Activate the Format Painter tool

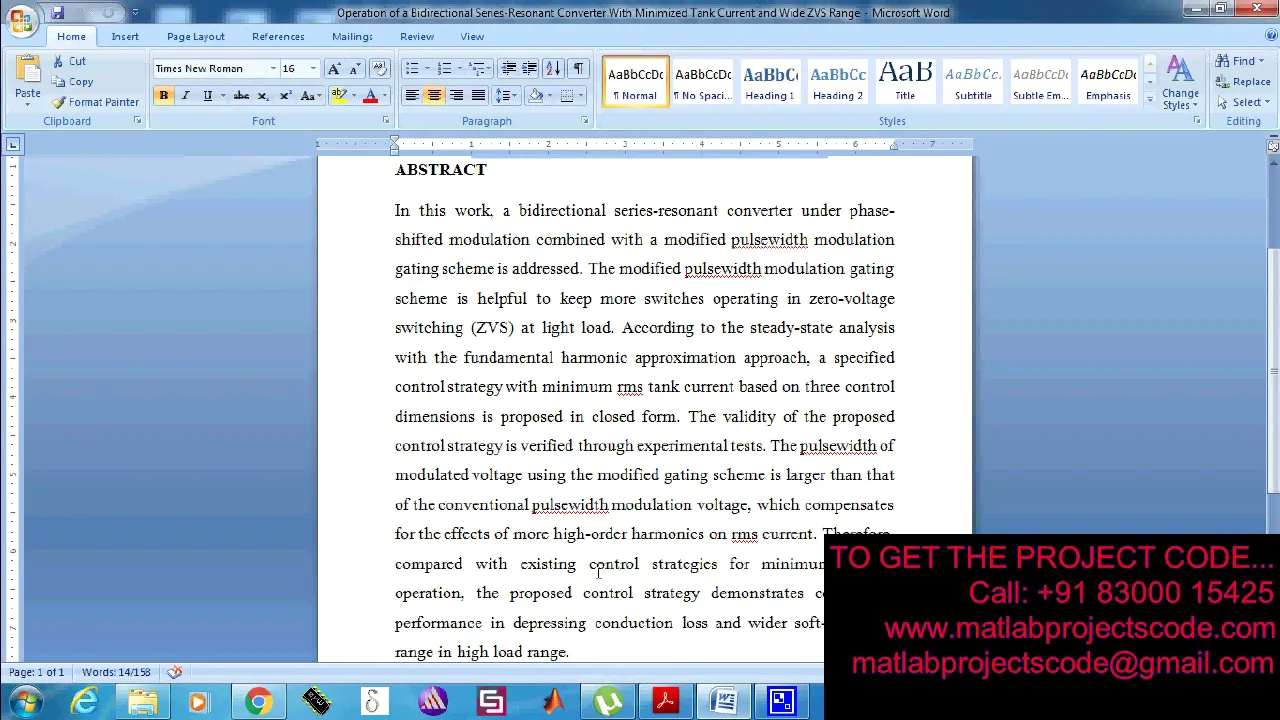pos(96,102)
